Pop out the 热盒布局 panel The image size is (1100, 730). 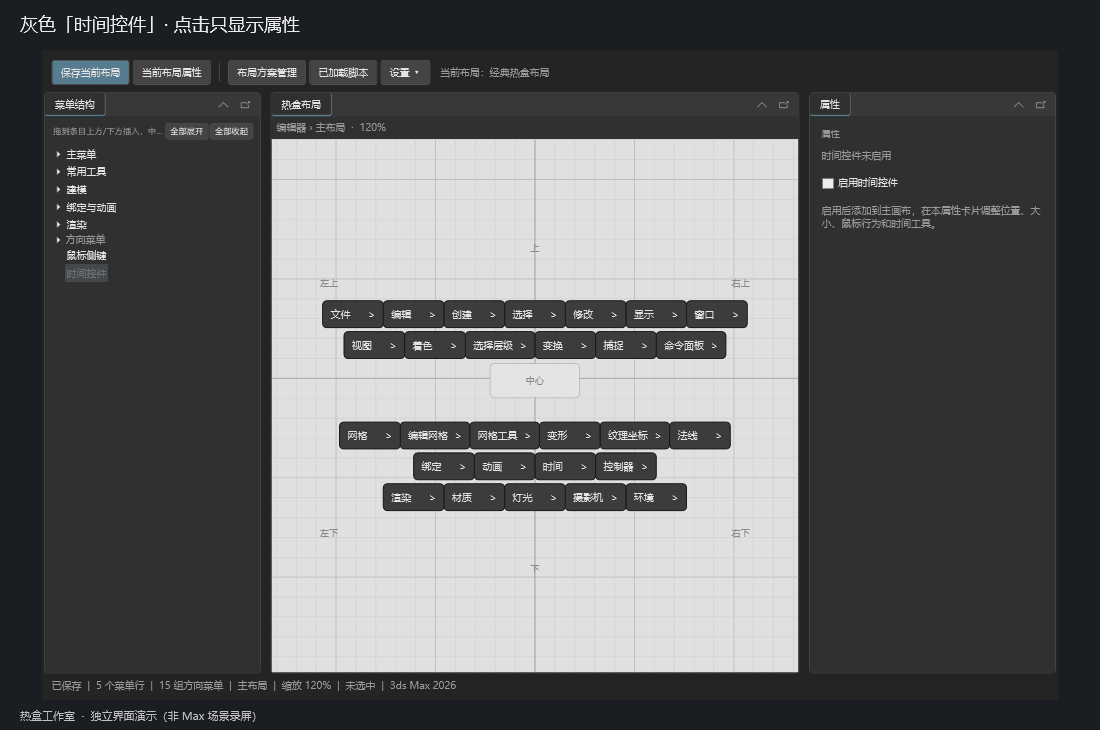pyautogui.click(x=784, y=104)
